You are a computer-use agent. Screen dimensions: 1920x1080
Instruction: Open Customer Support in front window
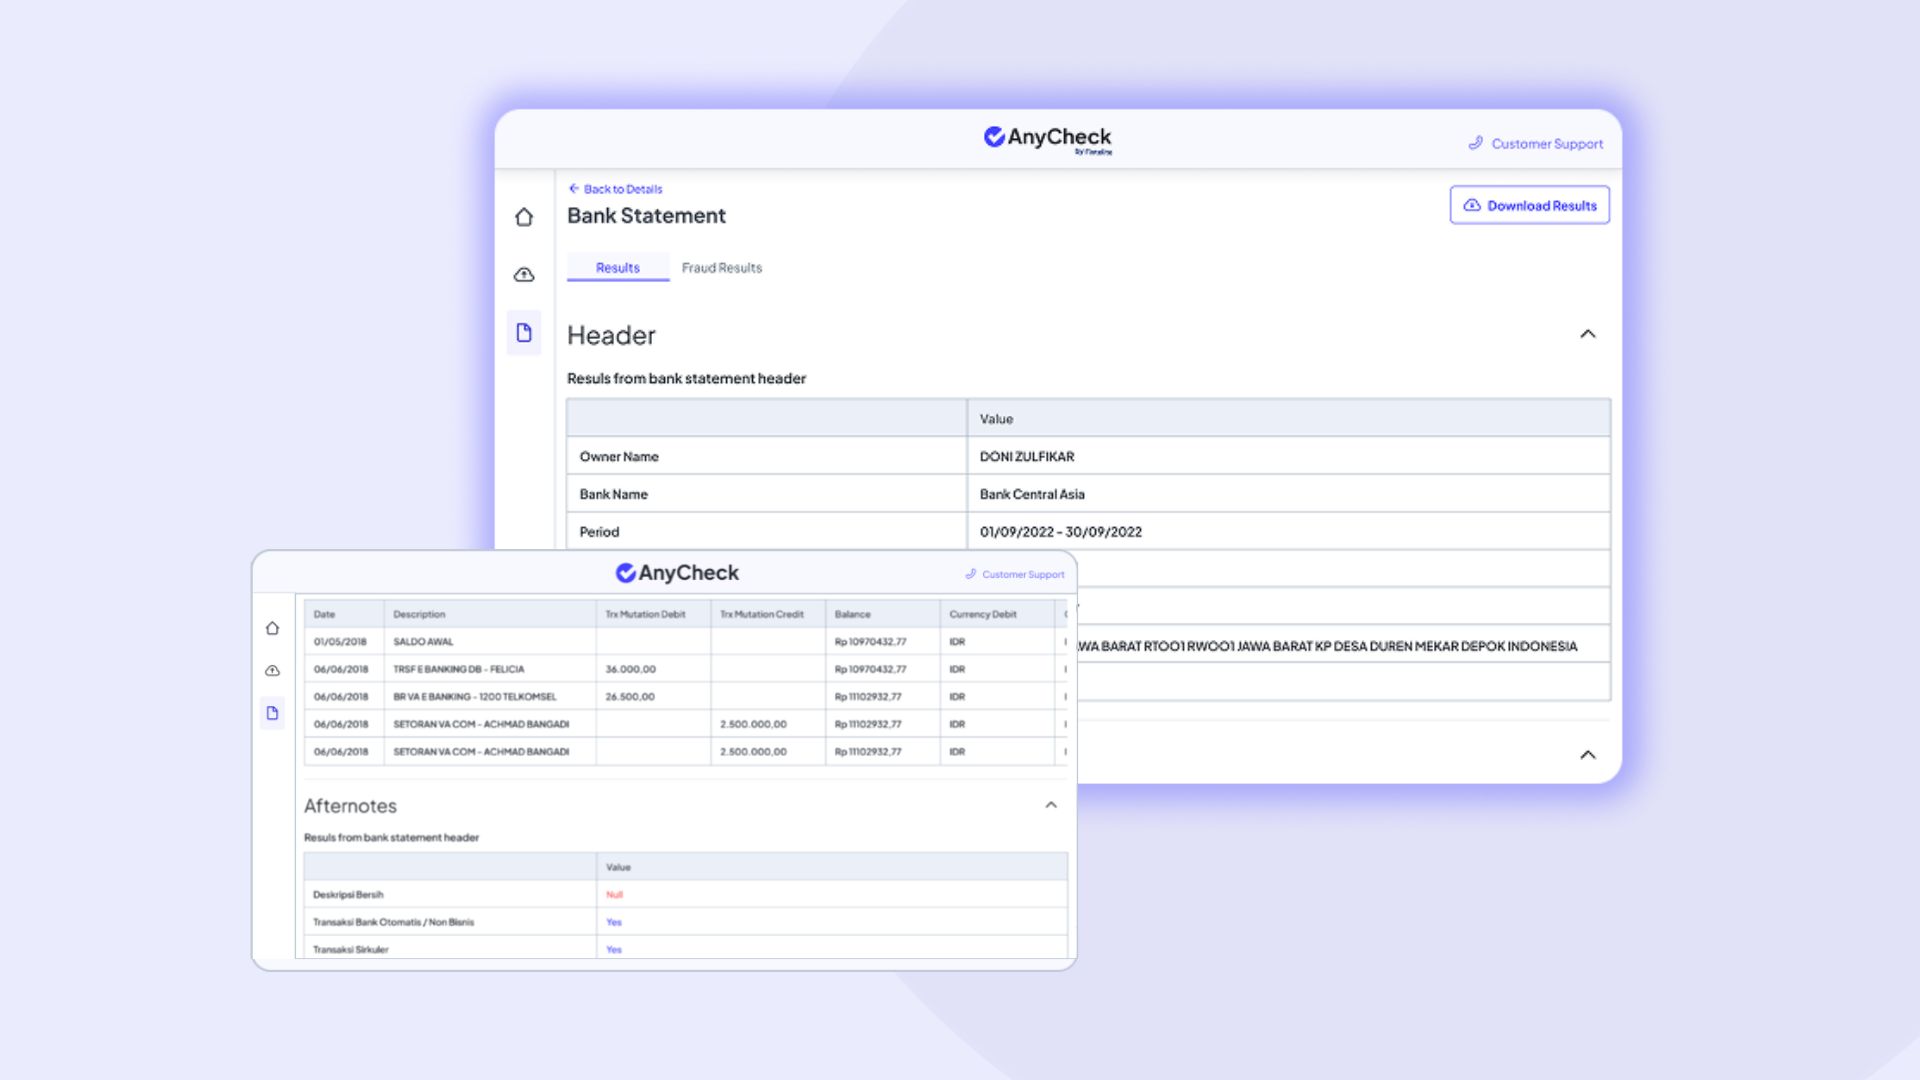[x=1014, y=575]
